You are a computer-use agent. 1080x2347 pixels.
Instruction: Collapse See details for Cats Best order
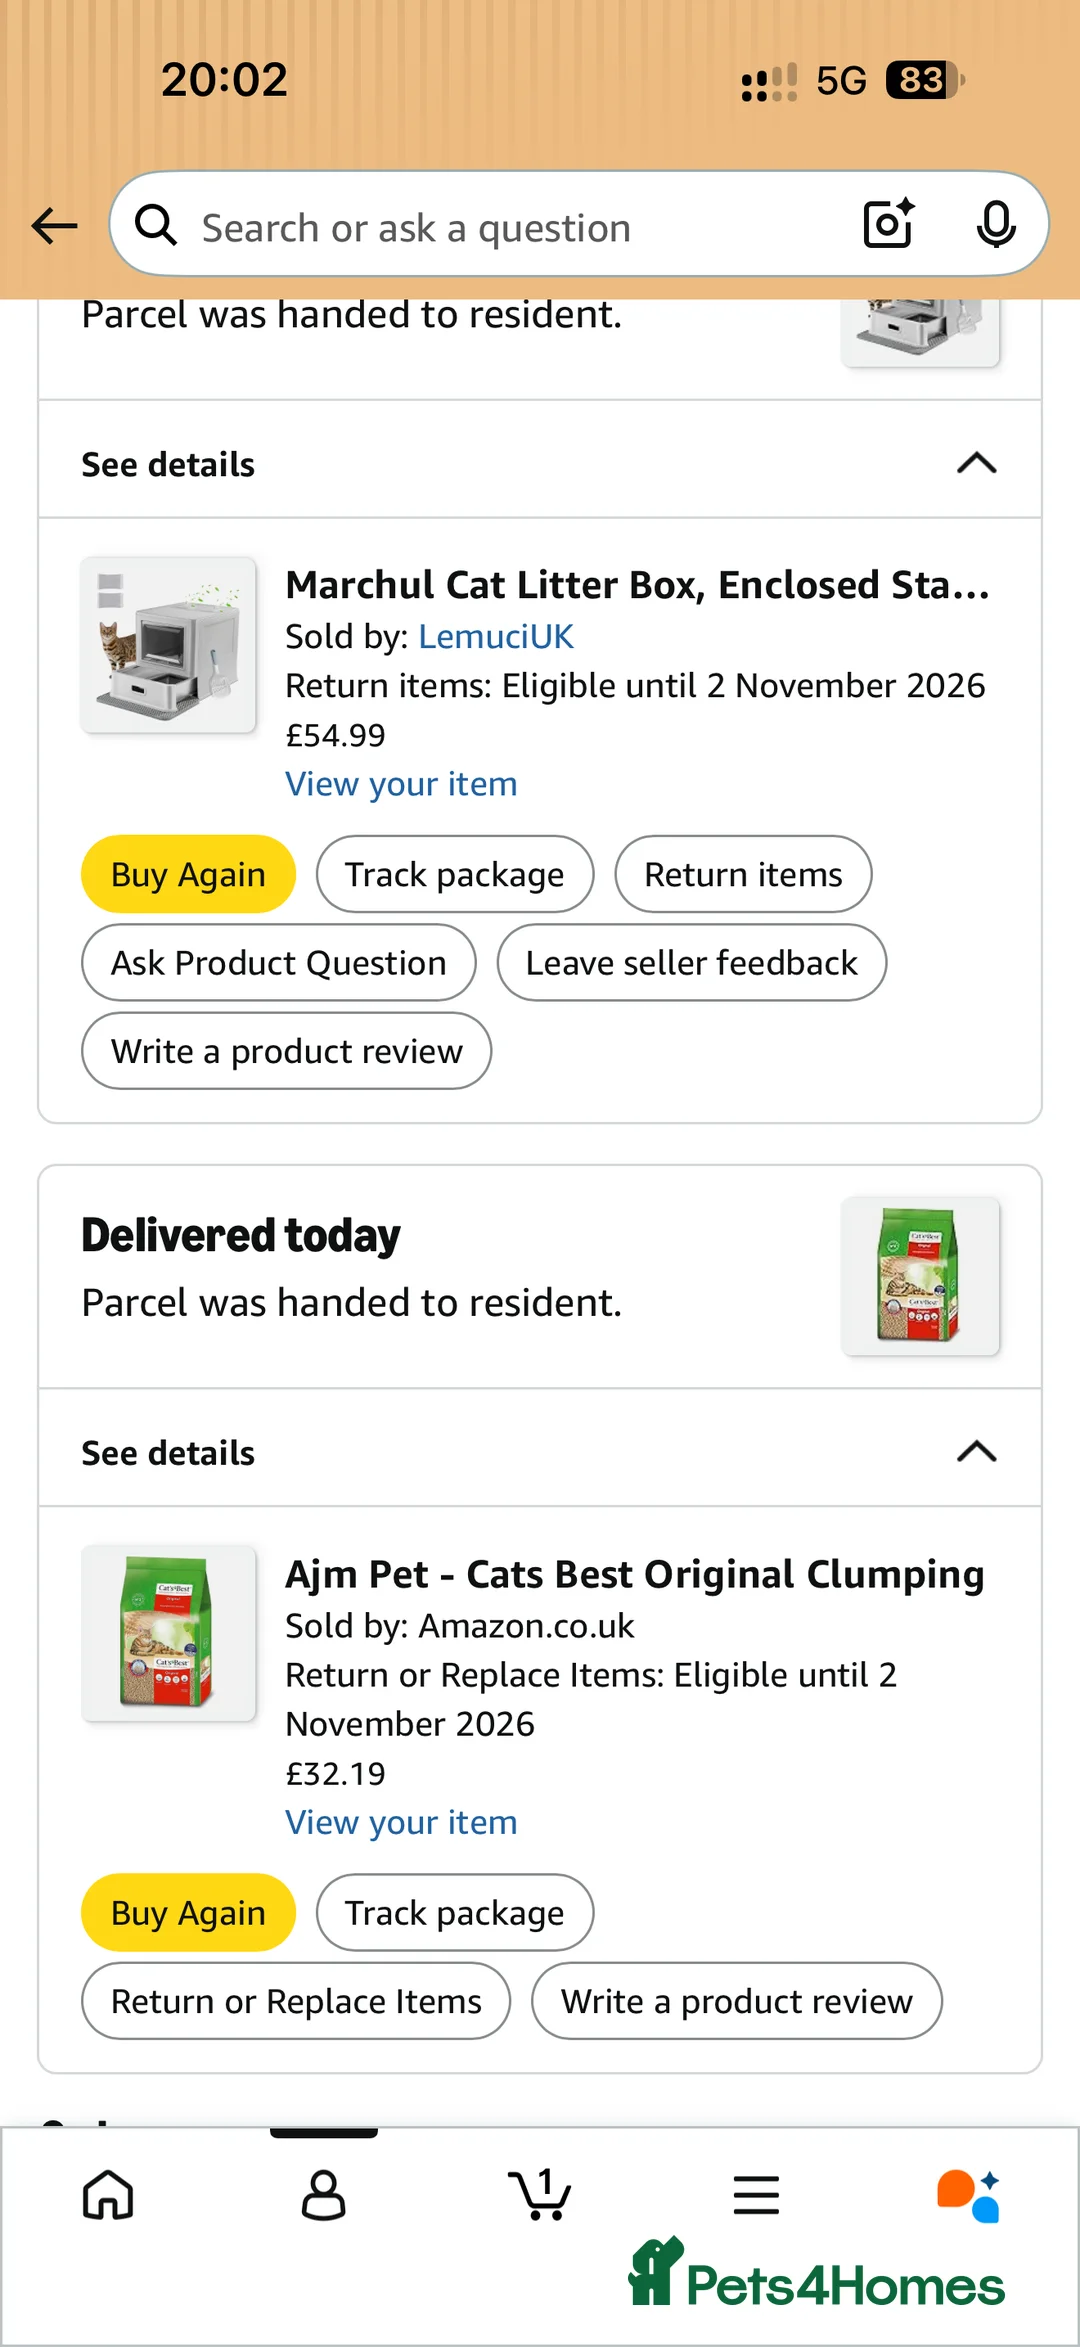540,1452
